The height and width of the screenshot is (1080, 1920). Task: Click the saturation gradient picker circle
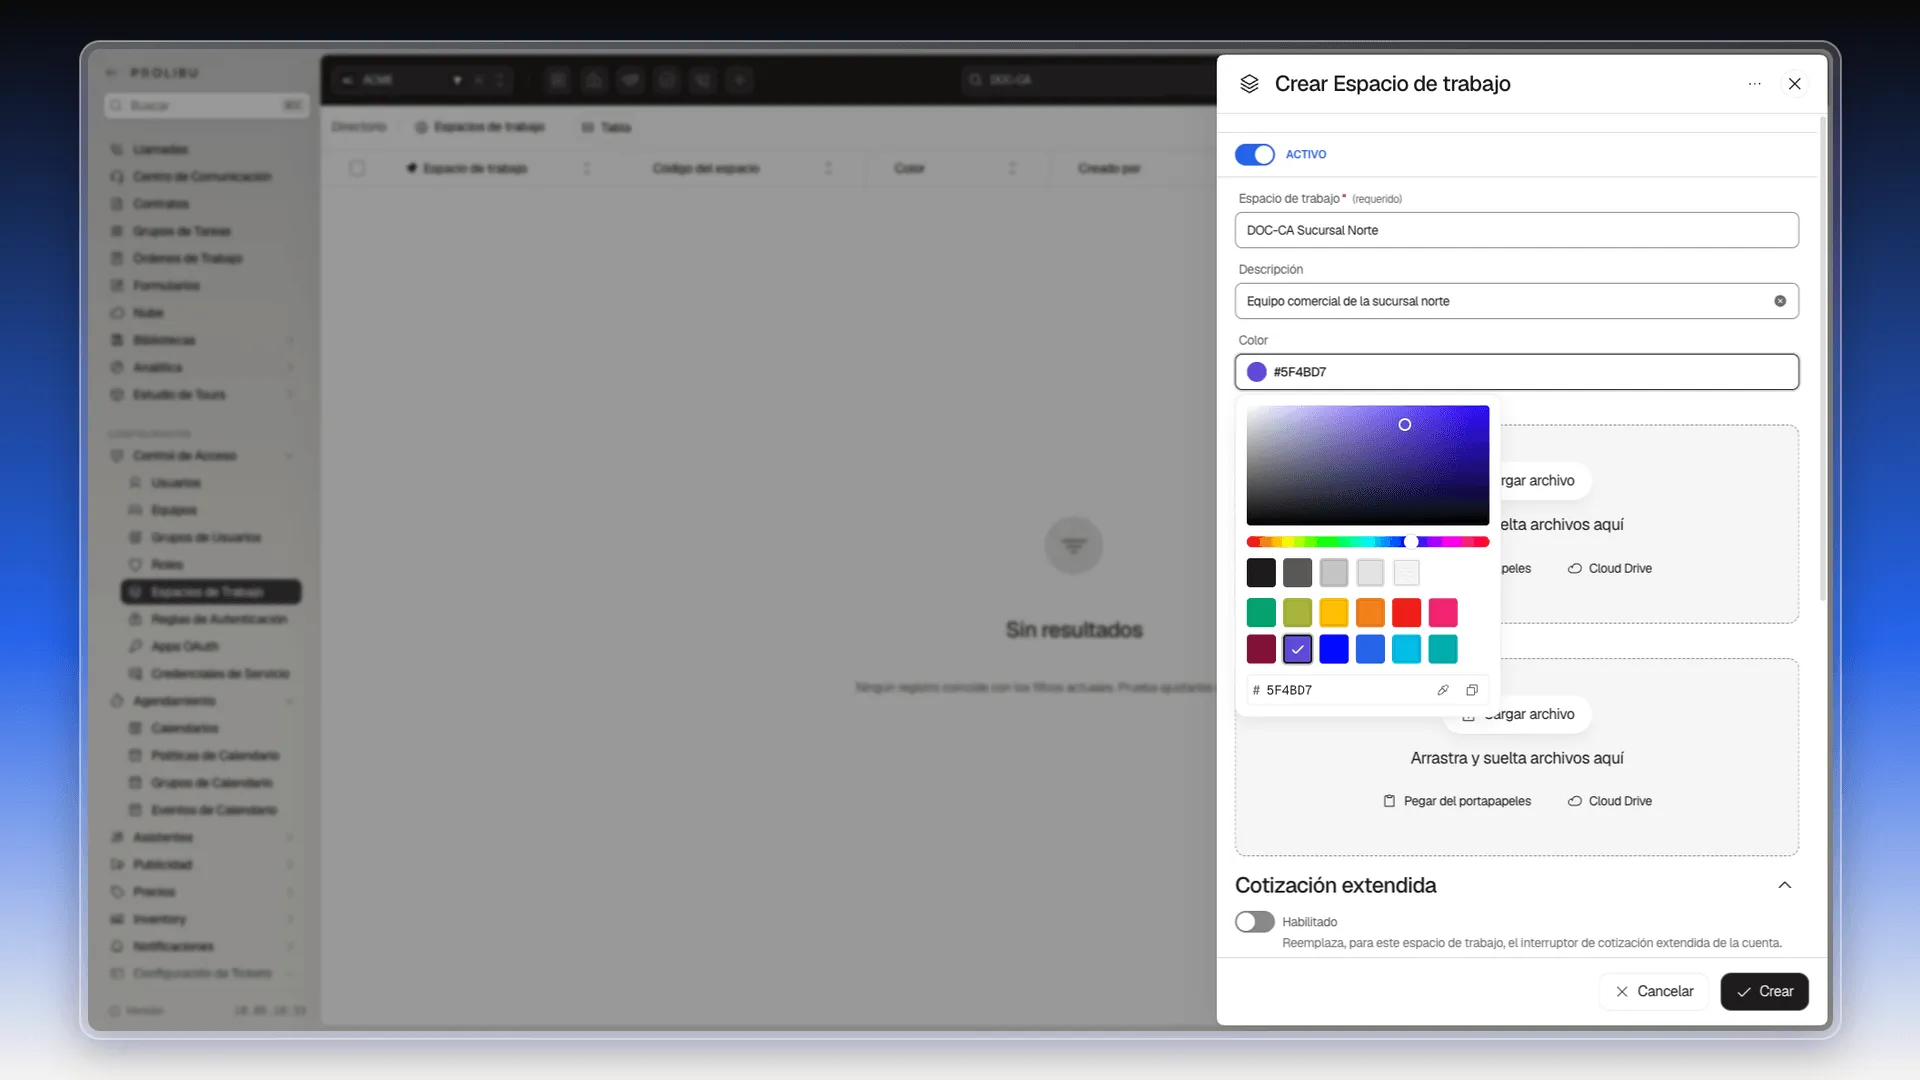[1405, 425]
